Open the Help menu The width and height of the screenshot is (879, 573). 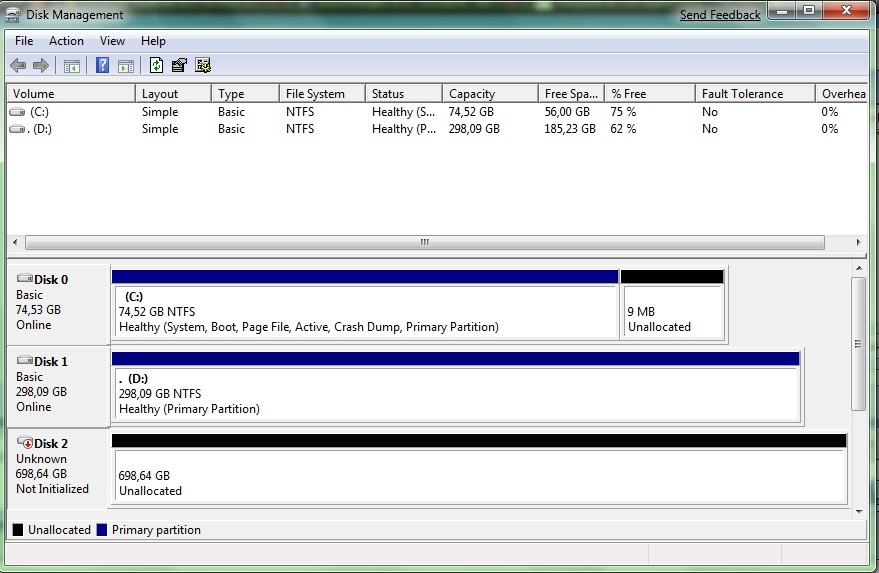pyautogui.click(x=153, y=41)
